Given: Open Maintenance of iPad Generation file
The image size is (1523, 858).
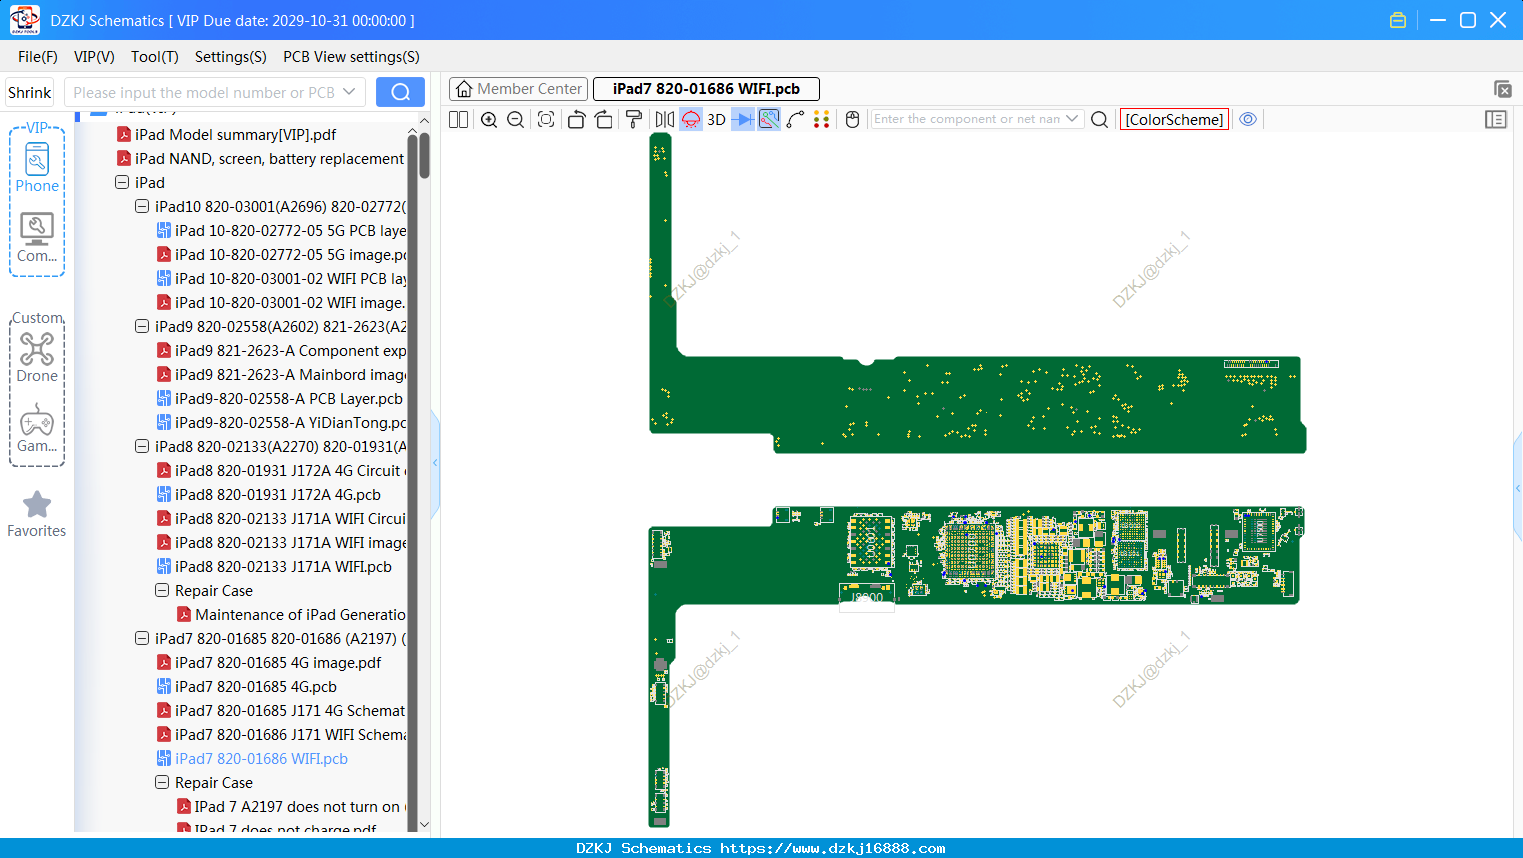Looking at the screenshot, I should [x=292, y=614].
